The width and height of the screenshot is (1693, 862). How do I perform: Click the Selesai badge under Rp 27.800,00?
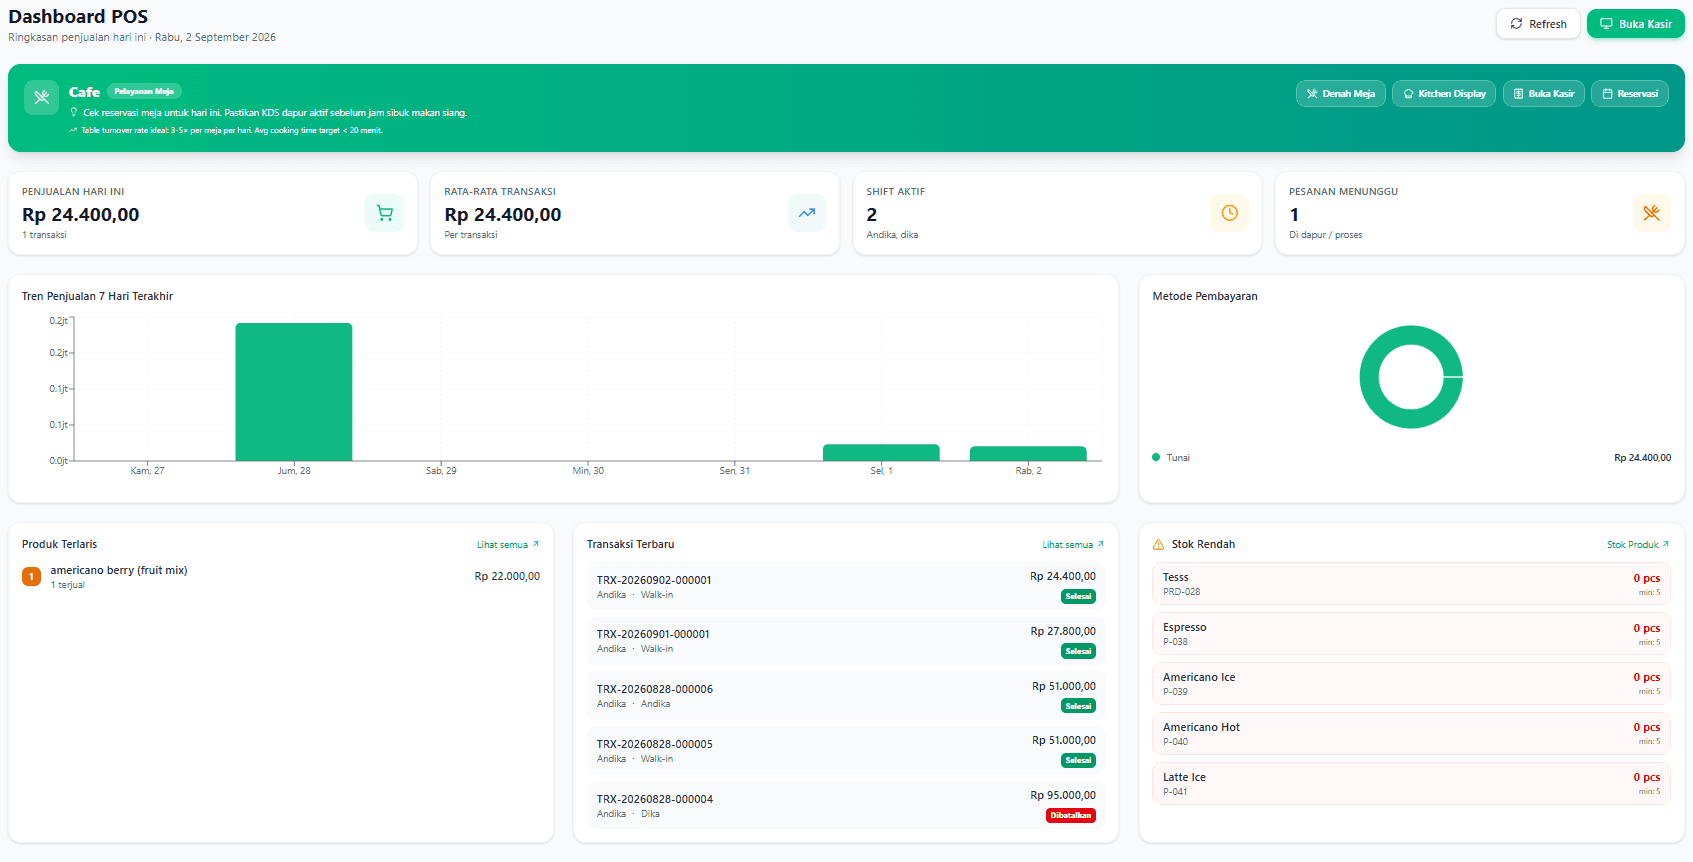(x=1078, y=651)
